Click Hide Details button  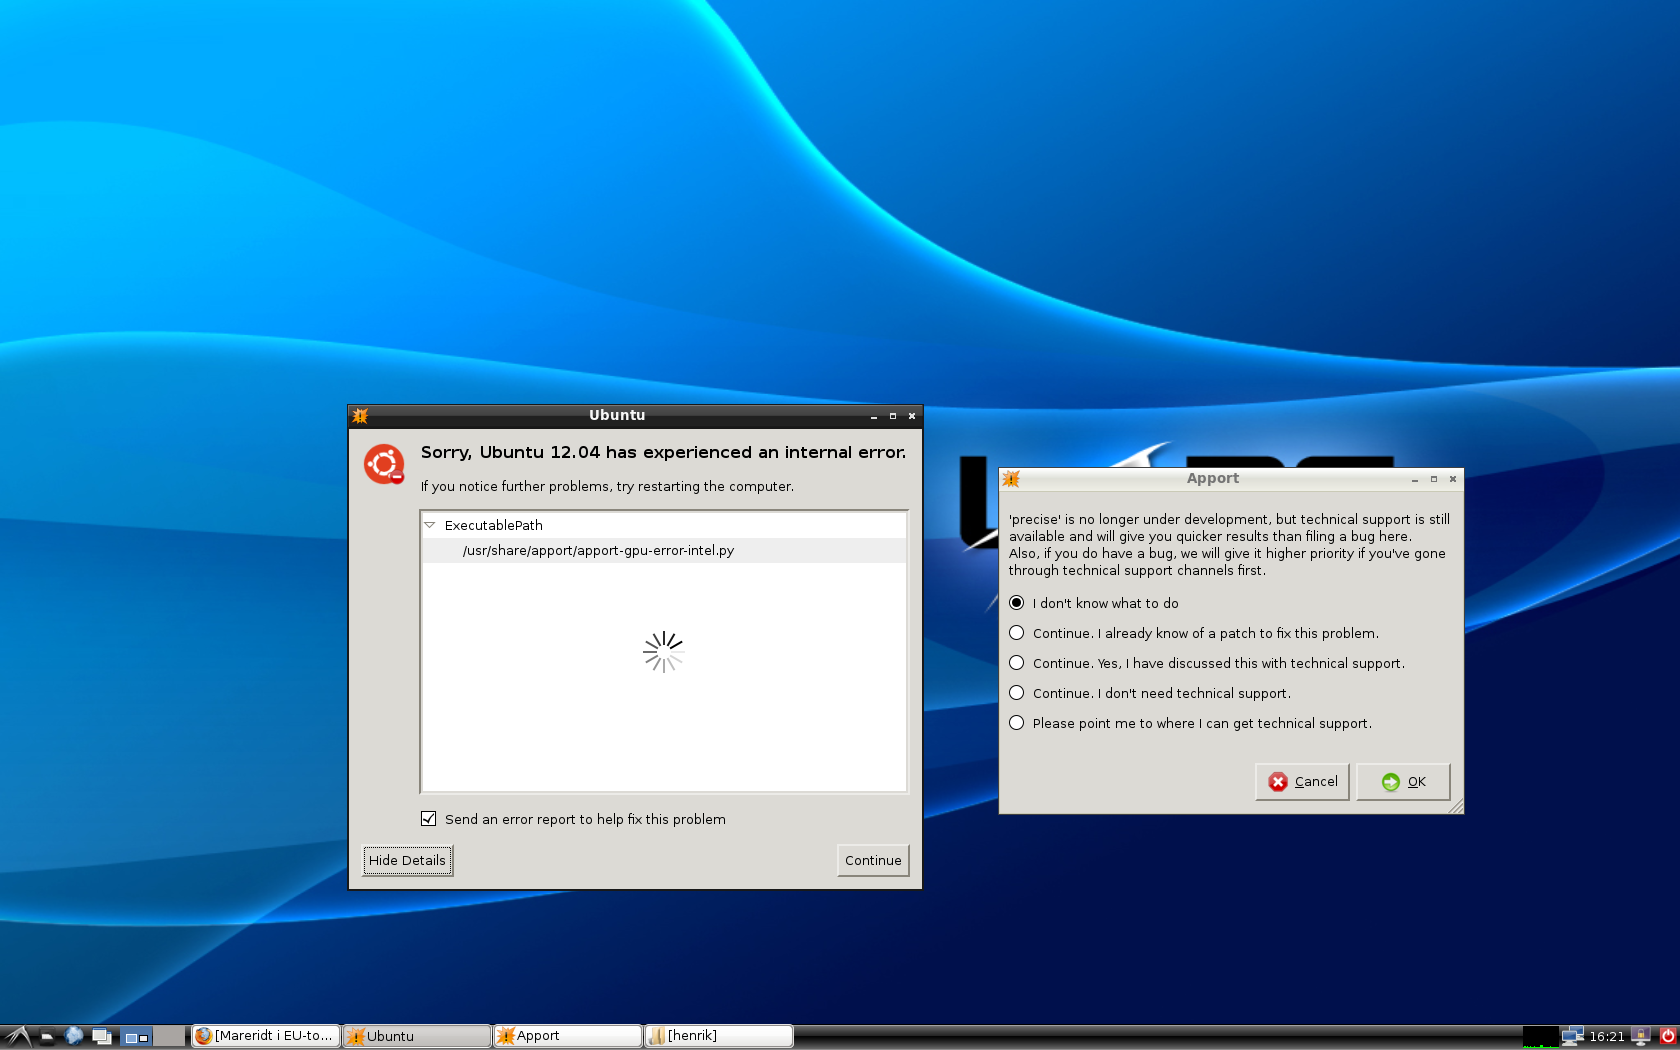pyautogui.click(x=407, y=860)
